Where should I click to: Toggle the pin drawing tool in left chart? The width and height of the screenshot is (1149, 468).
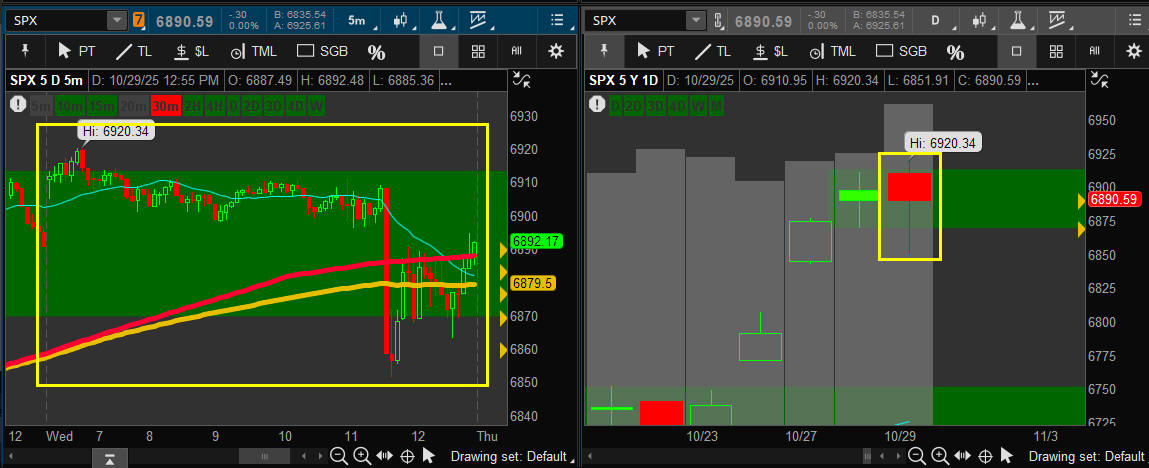tap(24, 52)
